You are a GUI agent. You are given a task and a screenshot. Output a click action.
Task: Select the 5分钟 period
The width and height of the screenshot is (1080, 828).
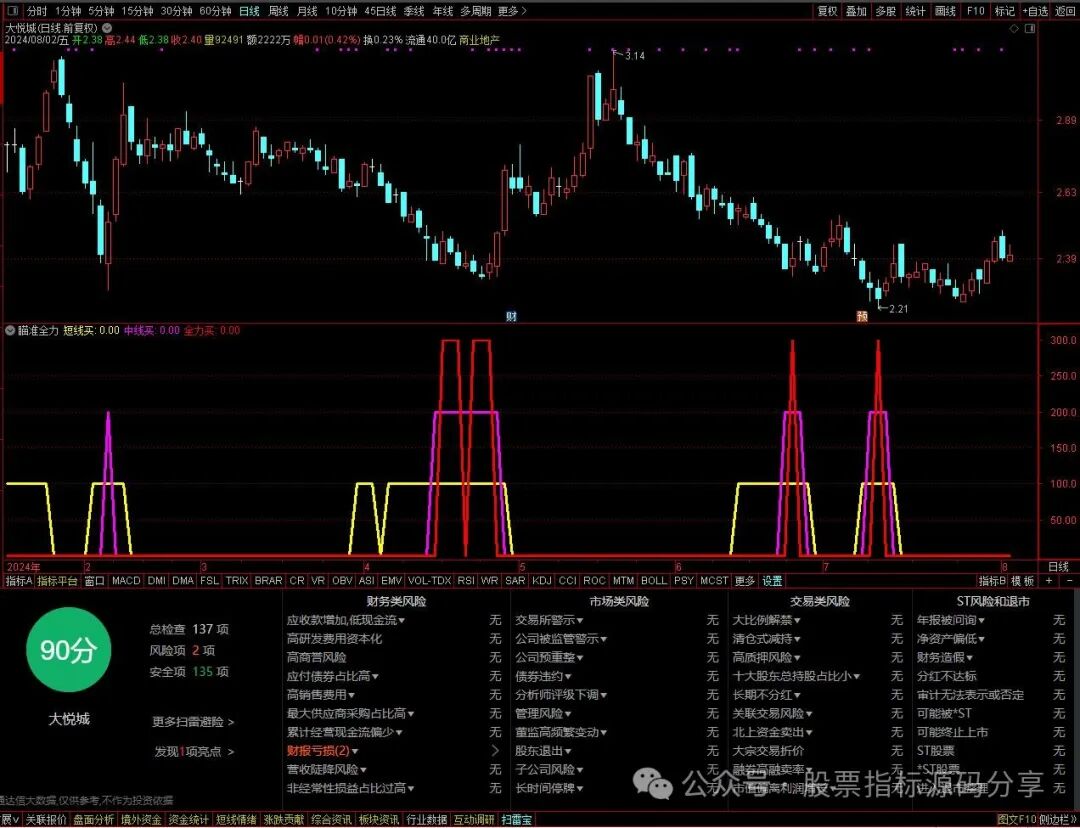tap(101, 11)
